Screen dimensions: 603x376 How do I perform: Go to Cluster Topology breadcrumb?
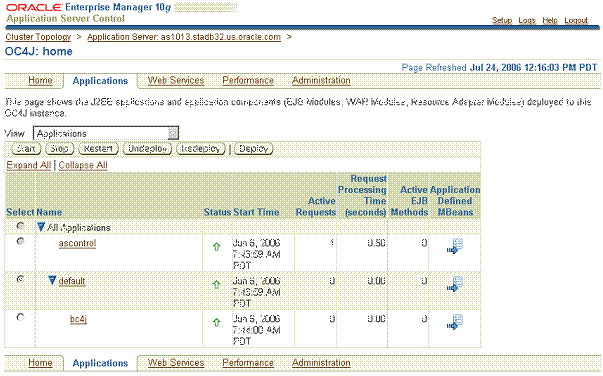38,37
